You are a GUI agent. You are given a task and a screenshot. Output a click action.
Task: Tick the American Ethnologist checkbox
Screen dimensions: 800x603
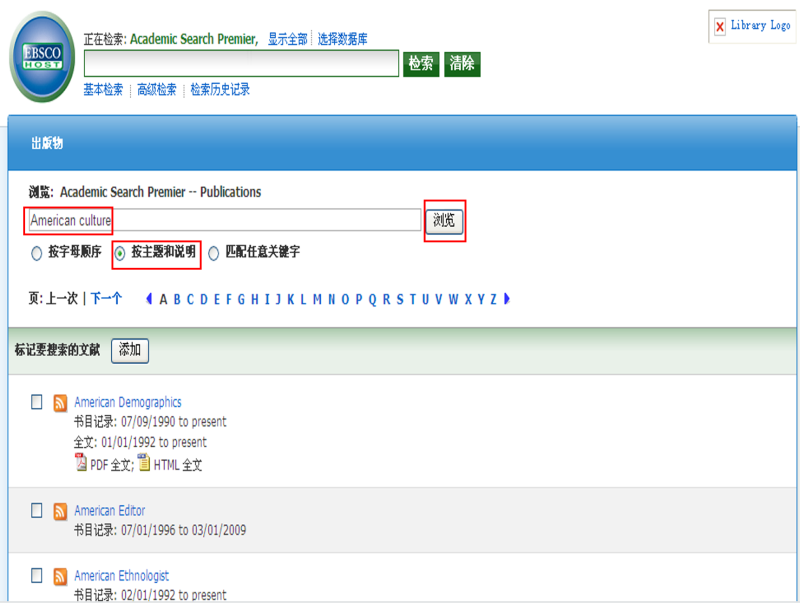pyautogui.click(x=37, y=575)
